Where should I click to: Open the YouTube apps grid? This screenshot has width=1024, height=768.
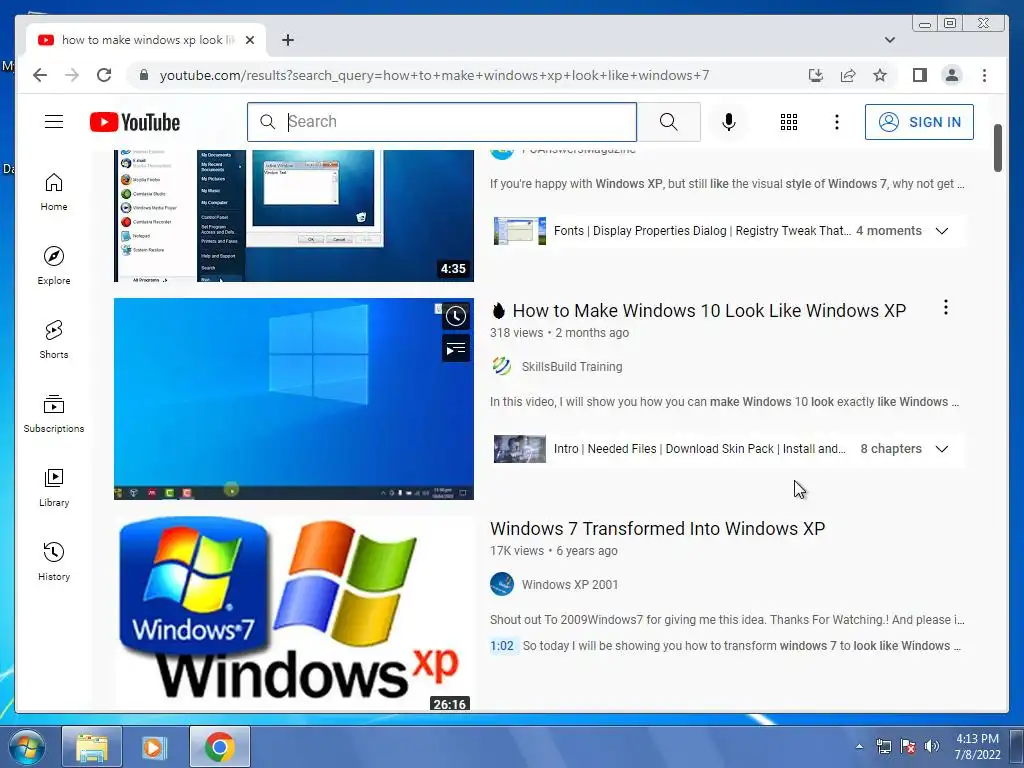pyautogui.click(x=789, y=122)
